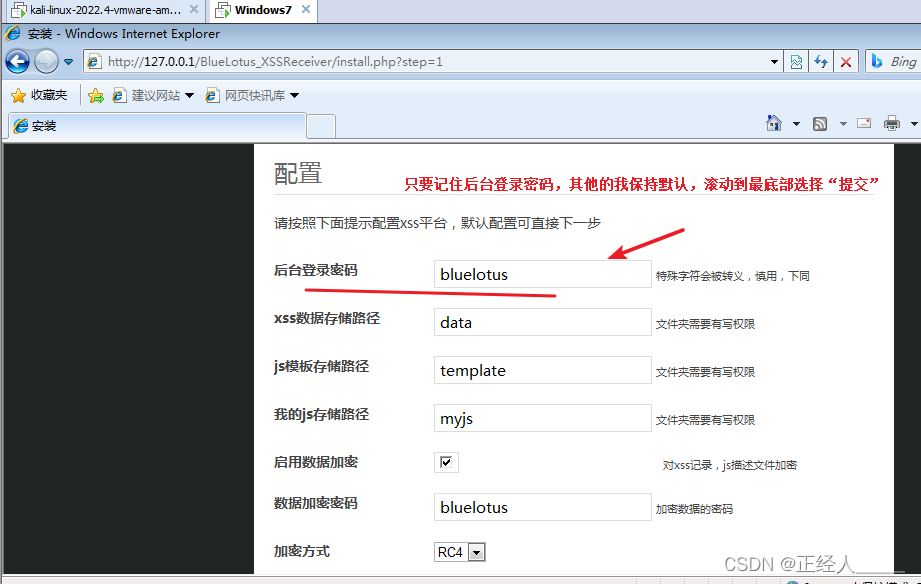Click the 特殊字符会被转义，慎用，下同 hint text

732,276
